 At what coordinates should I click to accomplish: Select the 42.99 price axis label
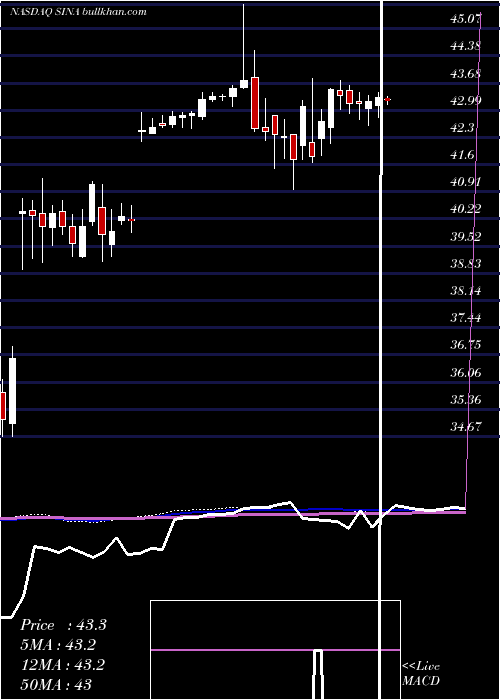(x=466, y=100)
